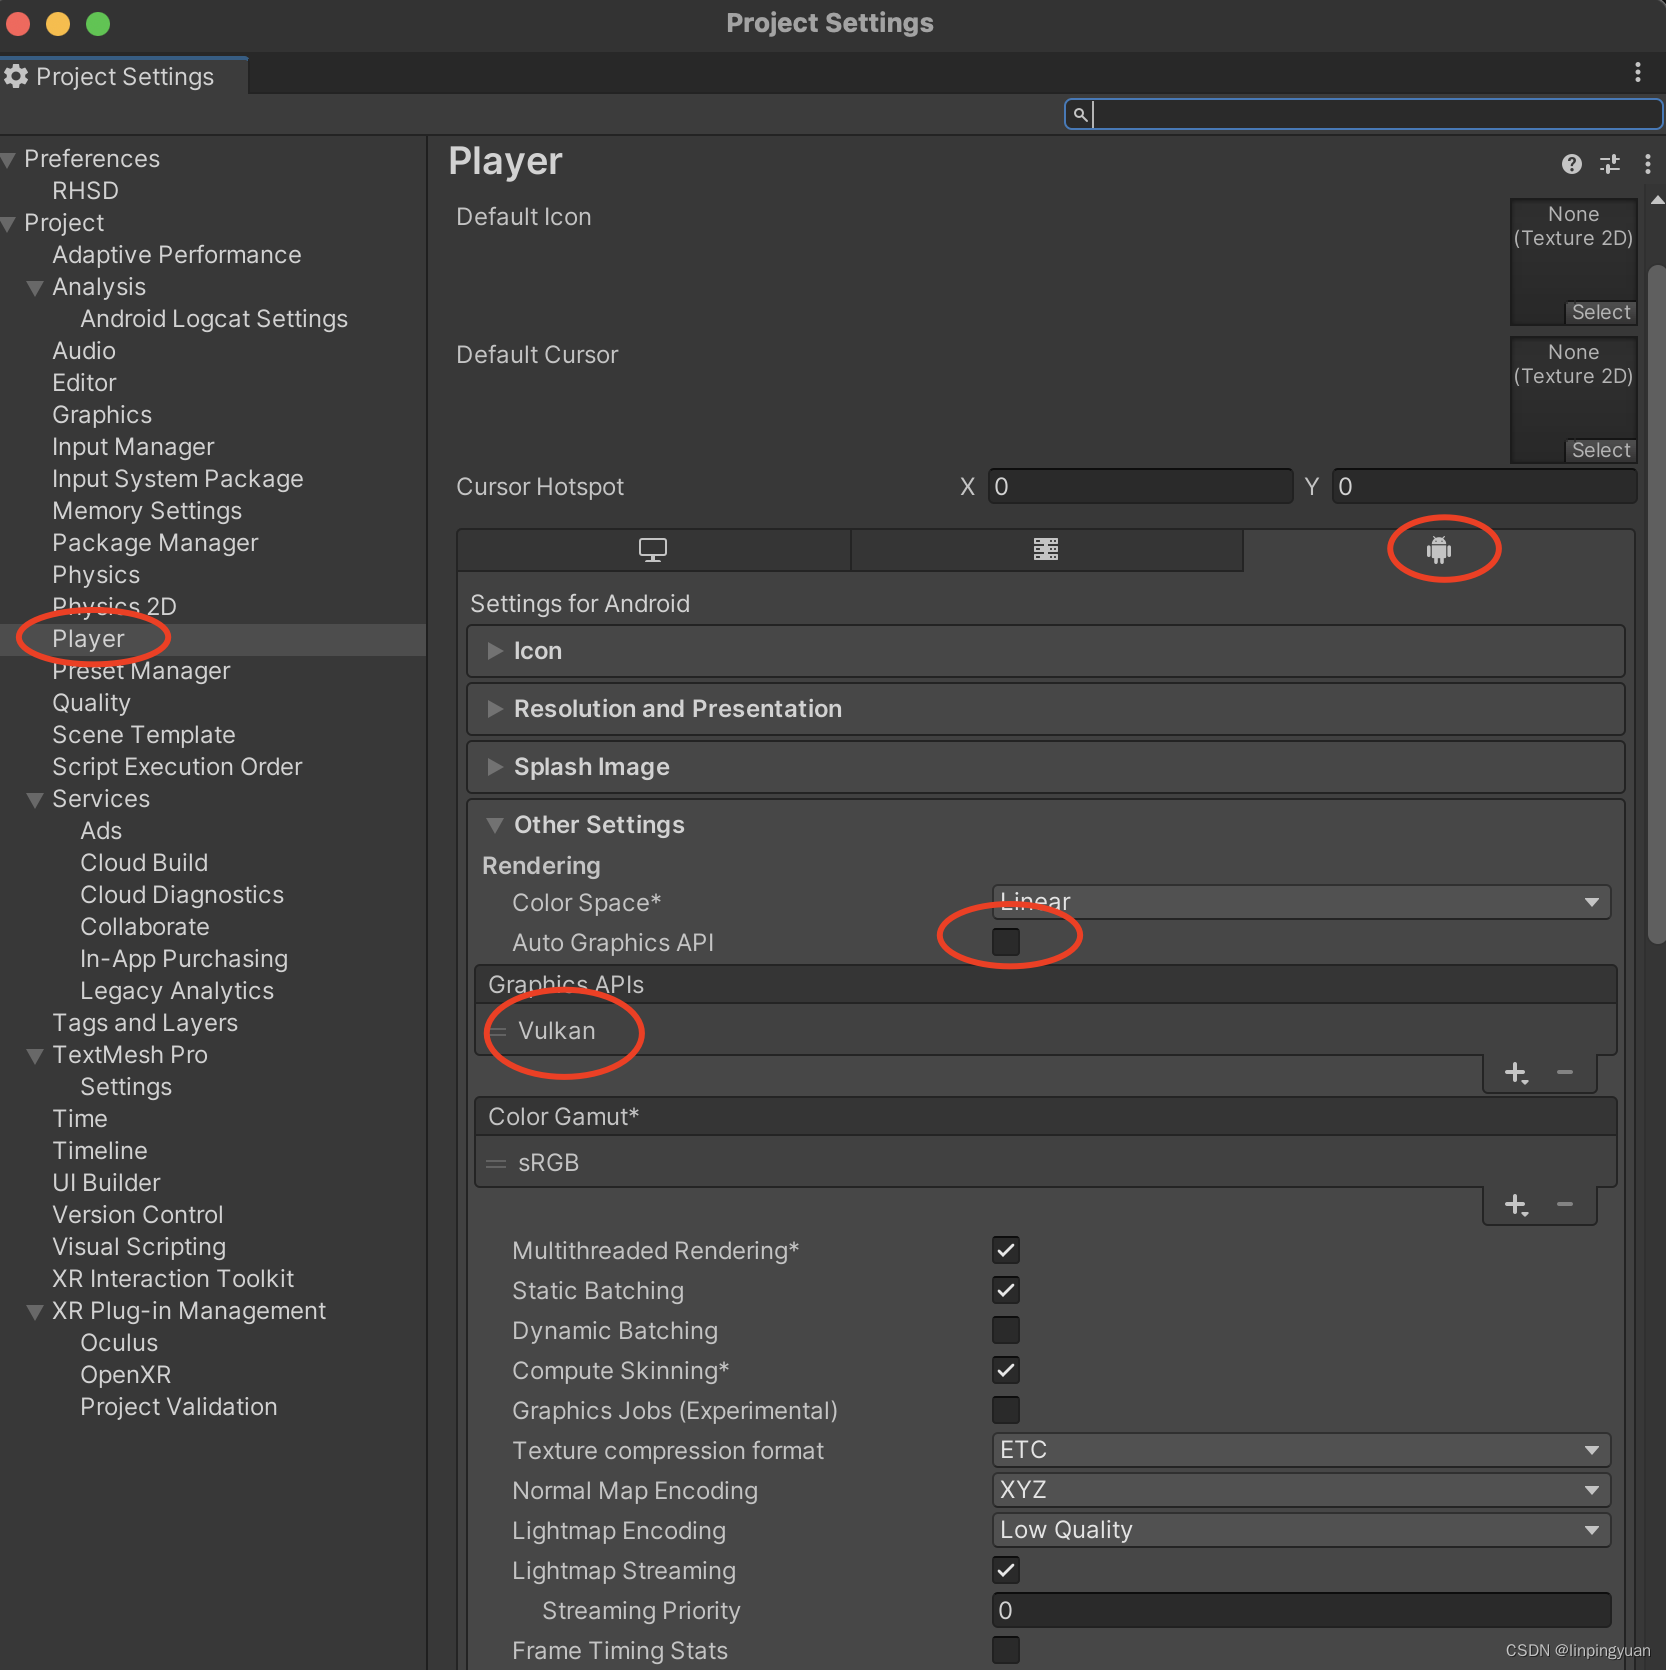This screenshot has height=1670, width=1666.
Task: Uncheck Static Batching
Action: point(1006,1290)
